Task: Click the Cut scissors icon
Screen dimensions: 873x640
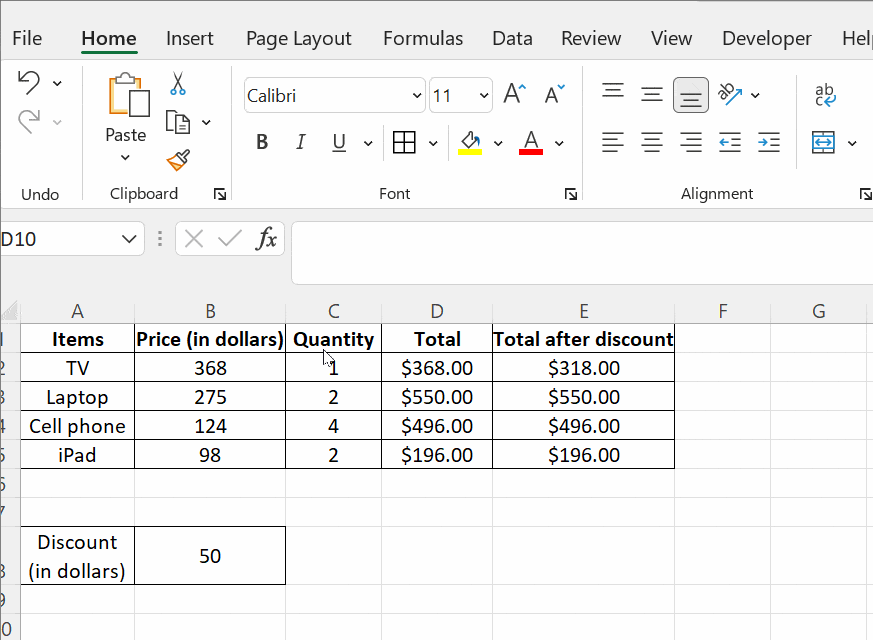Action: tap(178, 83)
